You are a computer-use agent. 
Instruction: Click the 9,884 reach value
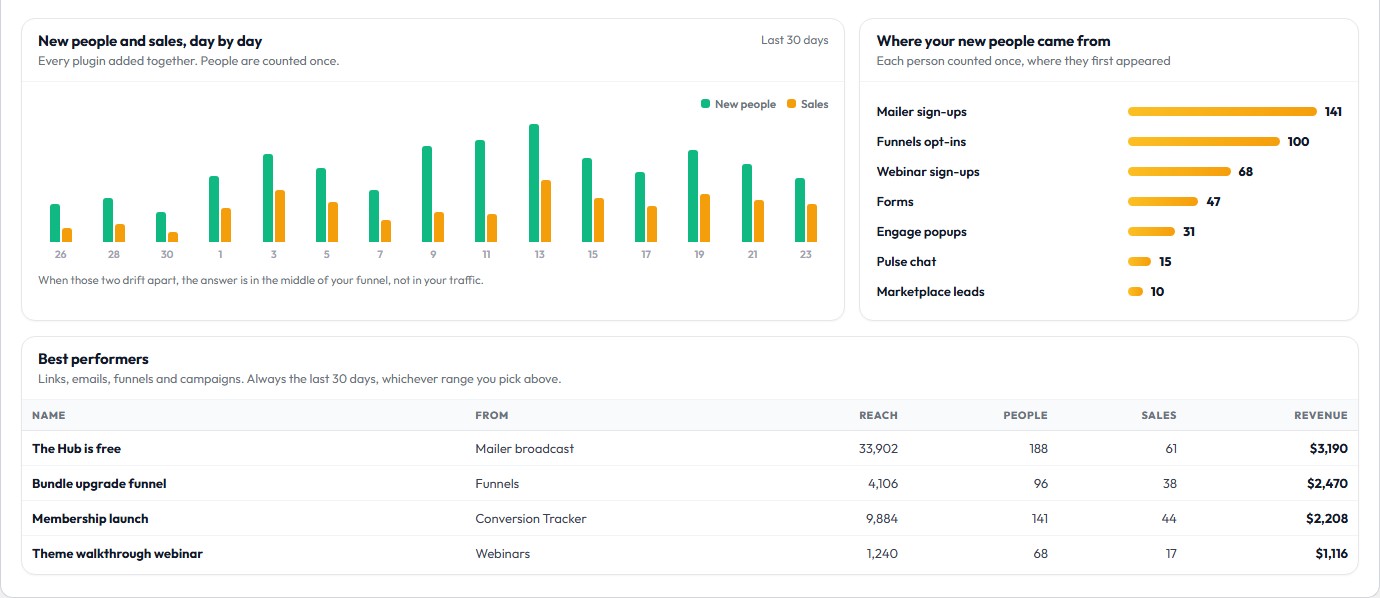click(x=881, y=519)
